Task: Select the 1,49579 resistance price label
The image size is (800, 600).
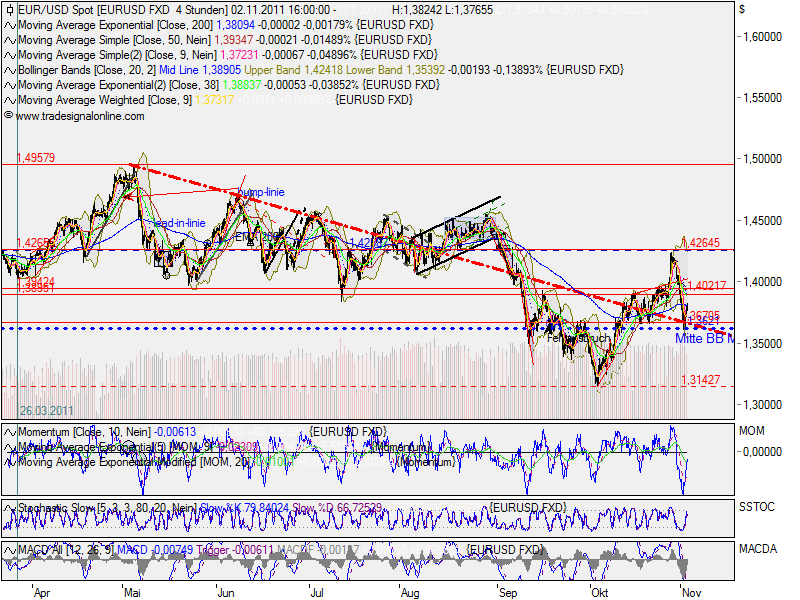Action: point(36,158)
